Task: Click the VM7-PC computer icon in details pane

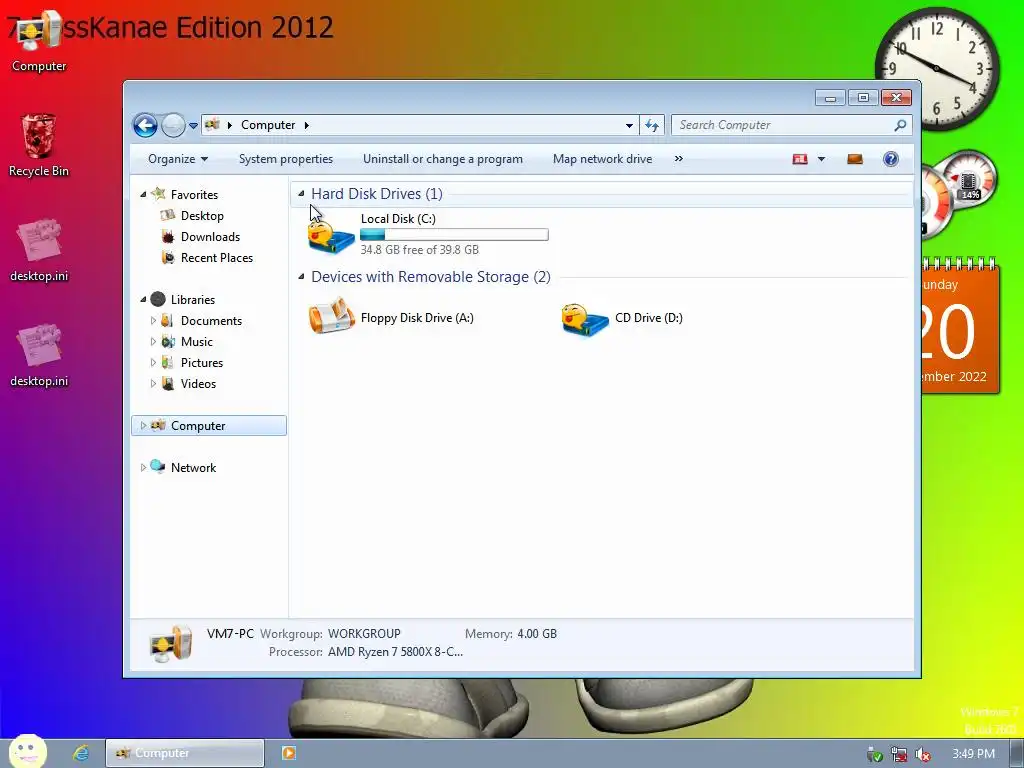Action: tap(171, 642)
